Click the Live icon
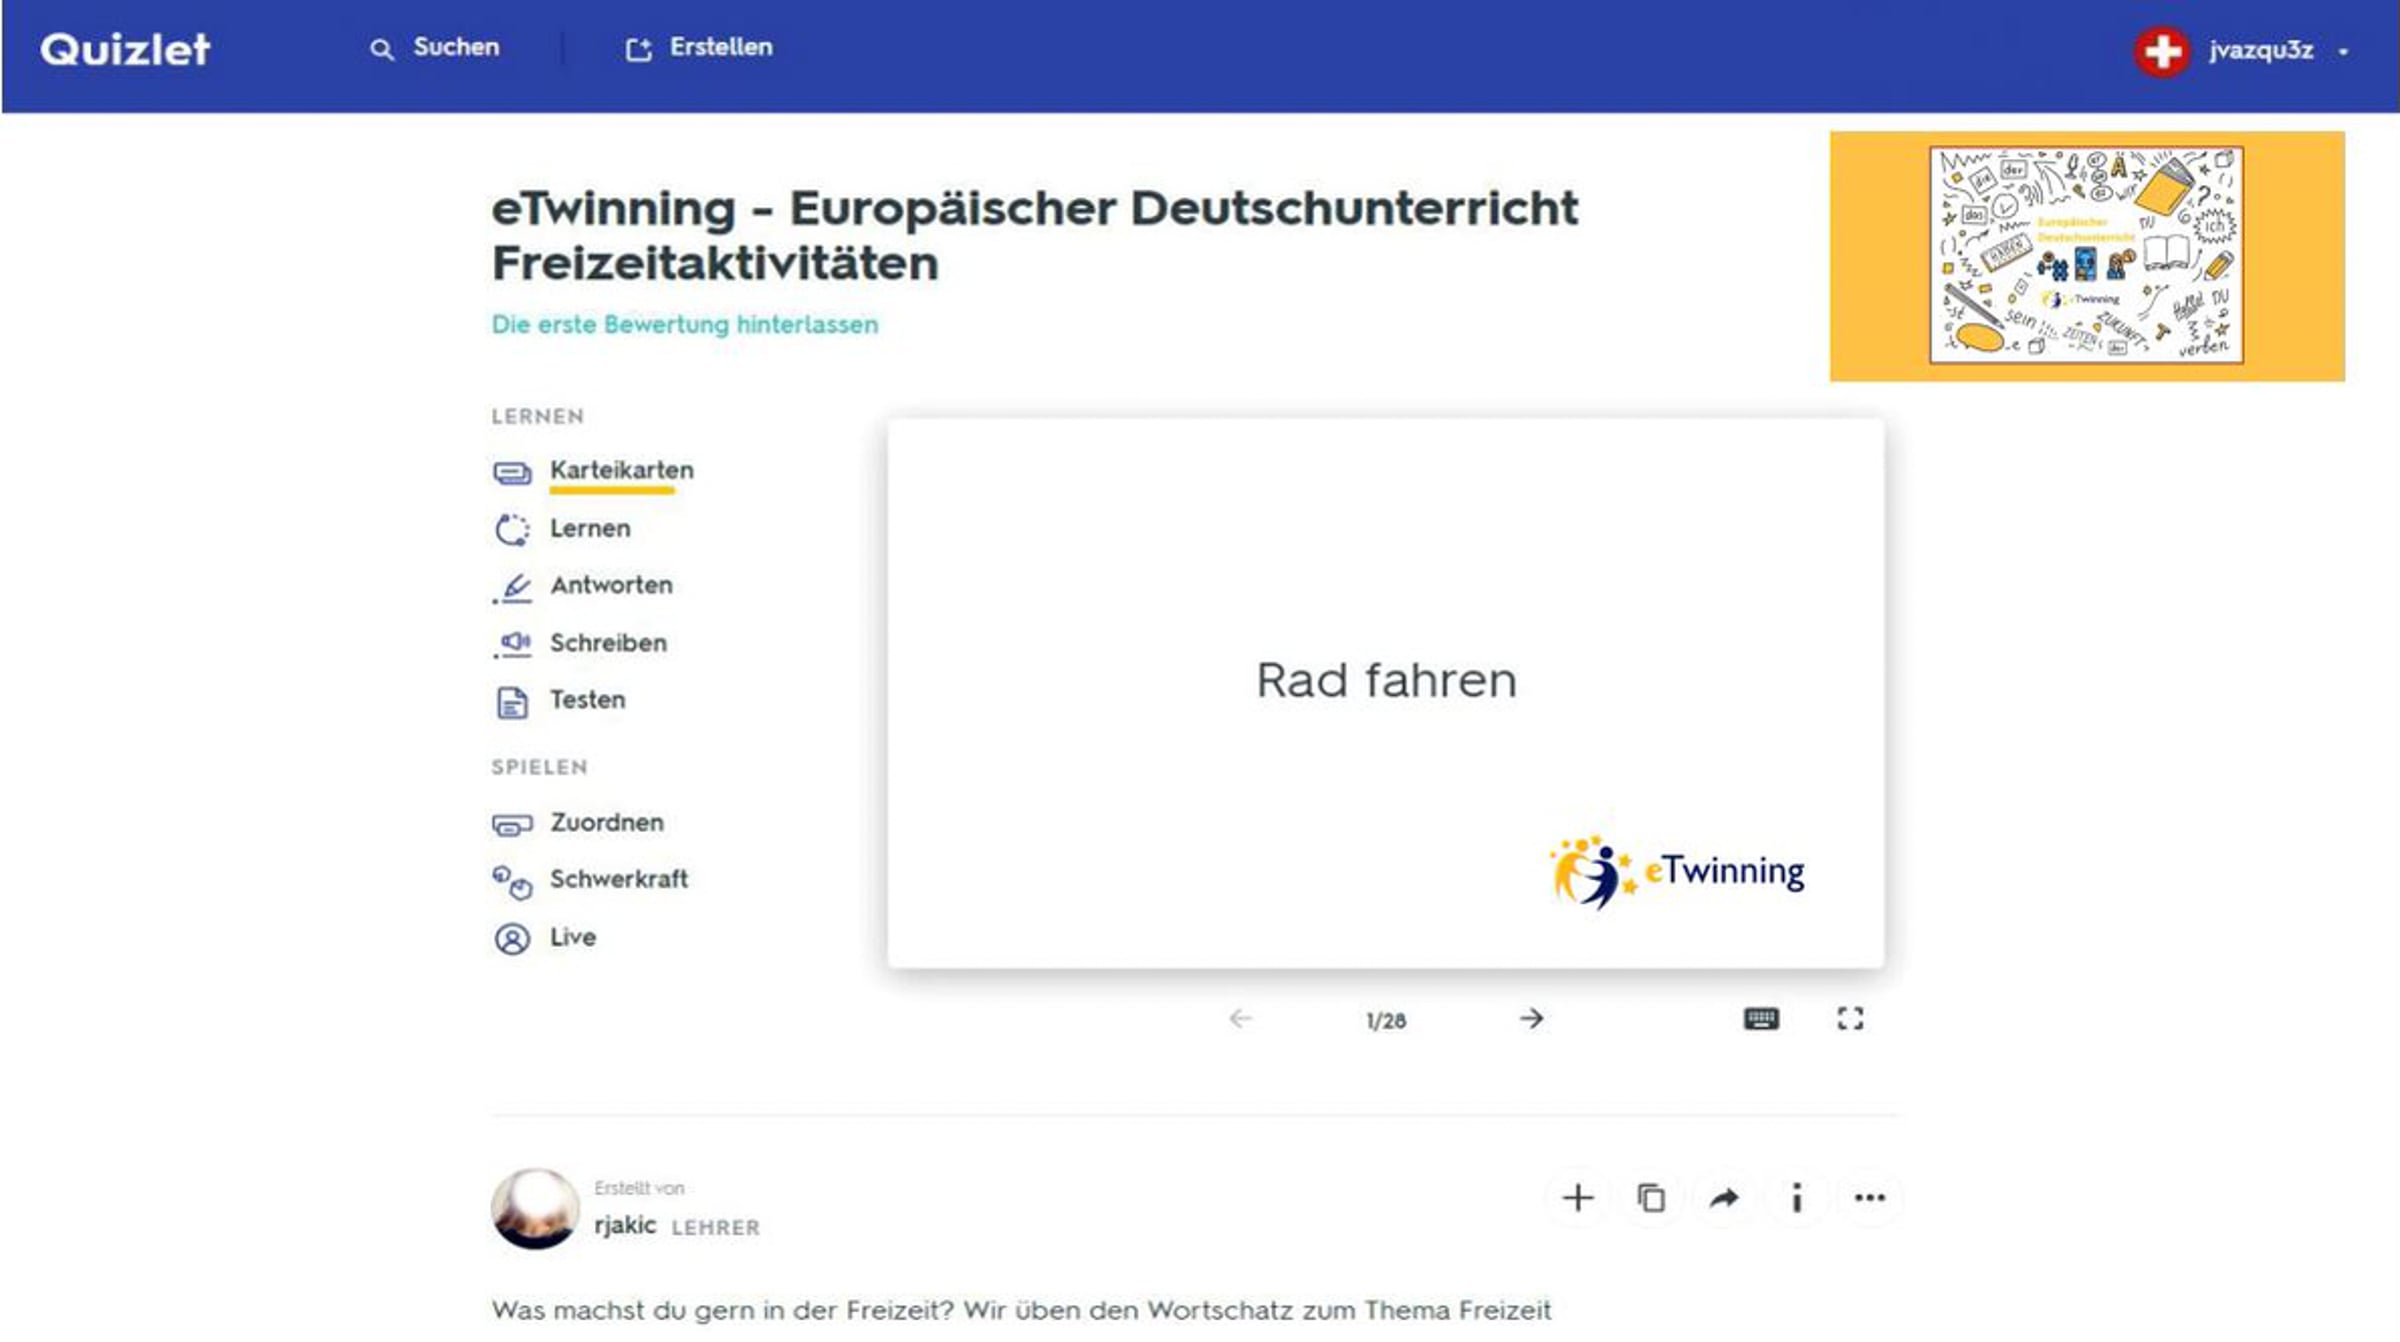This screenshot has width=2400, height=1342. click(x=512, y=939)
